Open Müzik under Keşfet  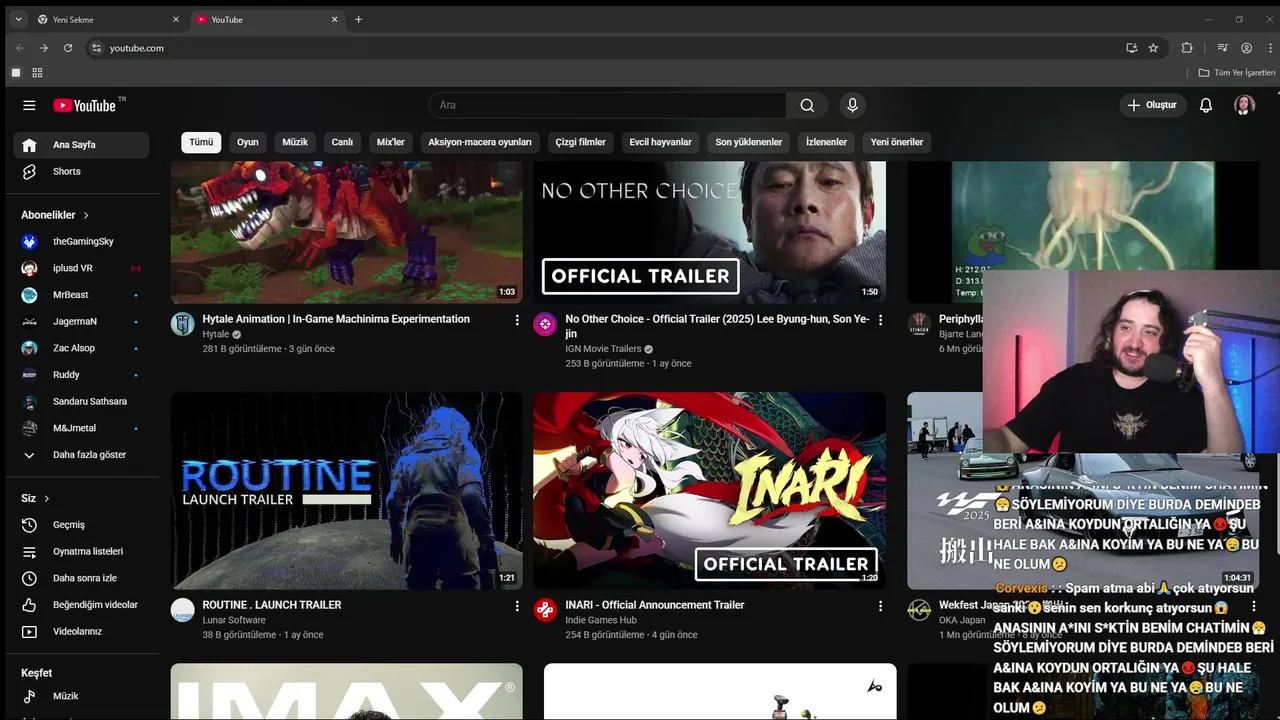point(81,696)
